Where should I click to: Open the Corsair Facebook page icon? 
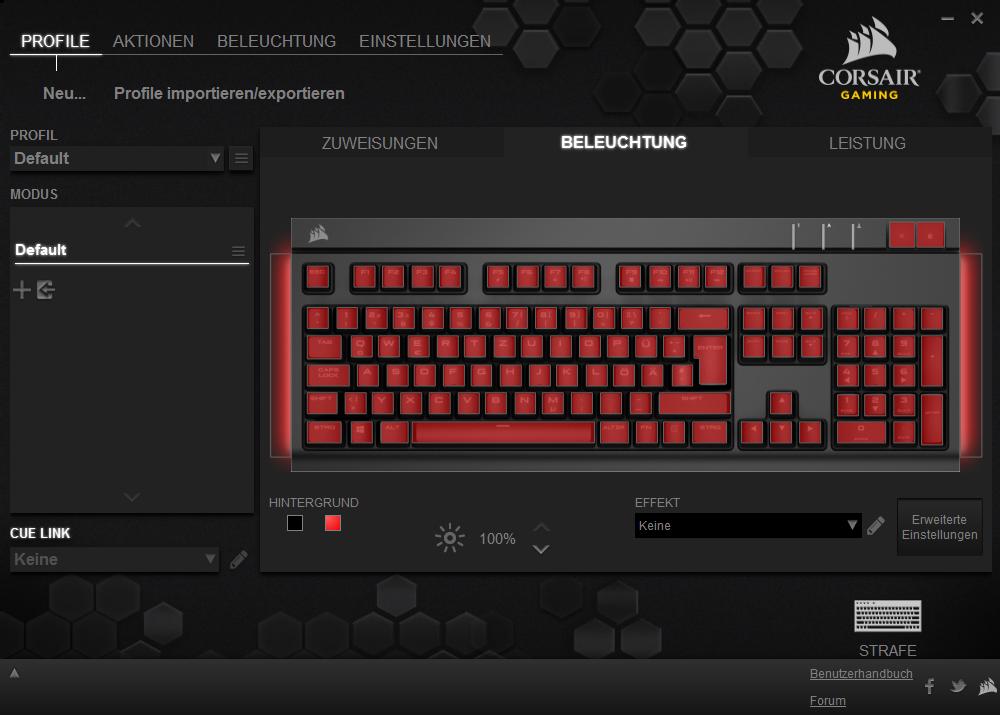(929, 686)
